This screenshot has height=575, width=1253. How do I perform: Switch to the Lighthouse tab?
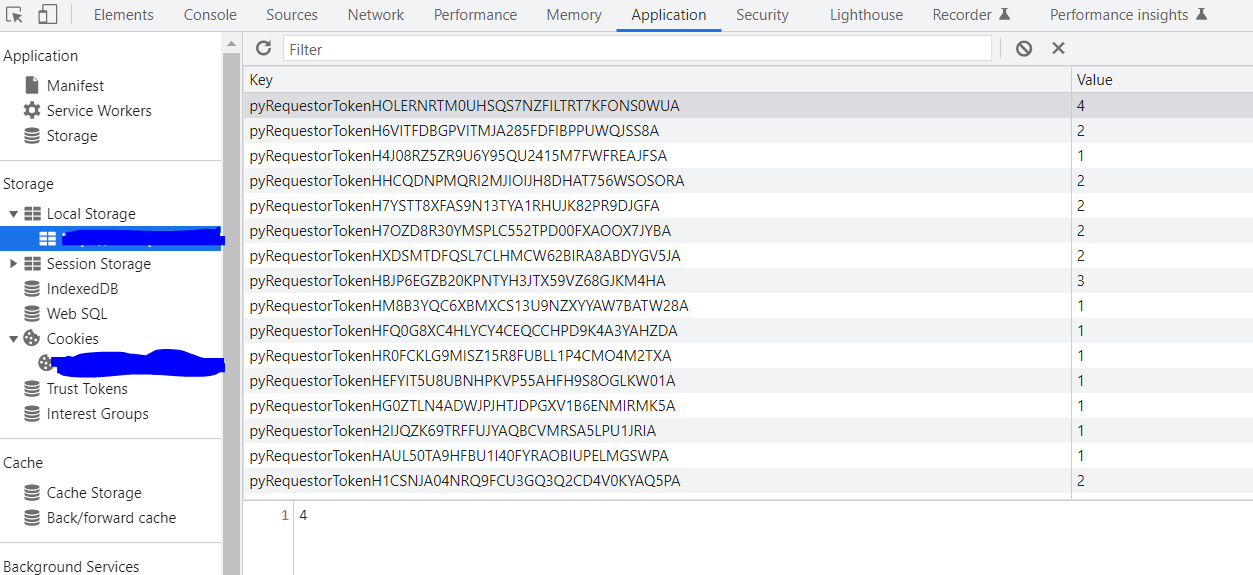click(x=866, y=15)
